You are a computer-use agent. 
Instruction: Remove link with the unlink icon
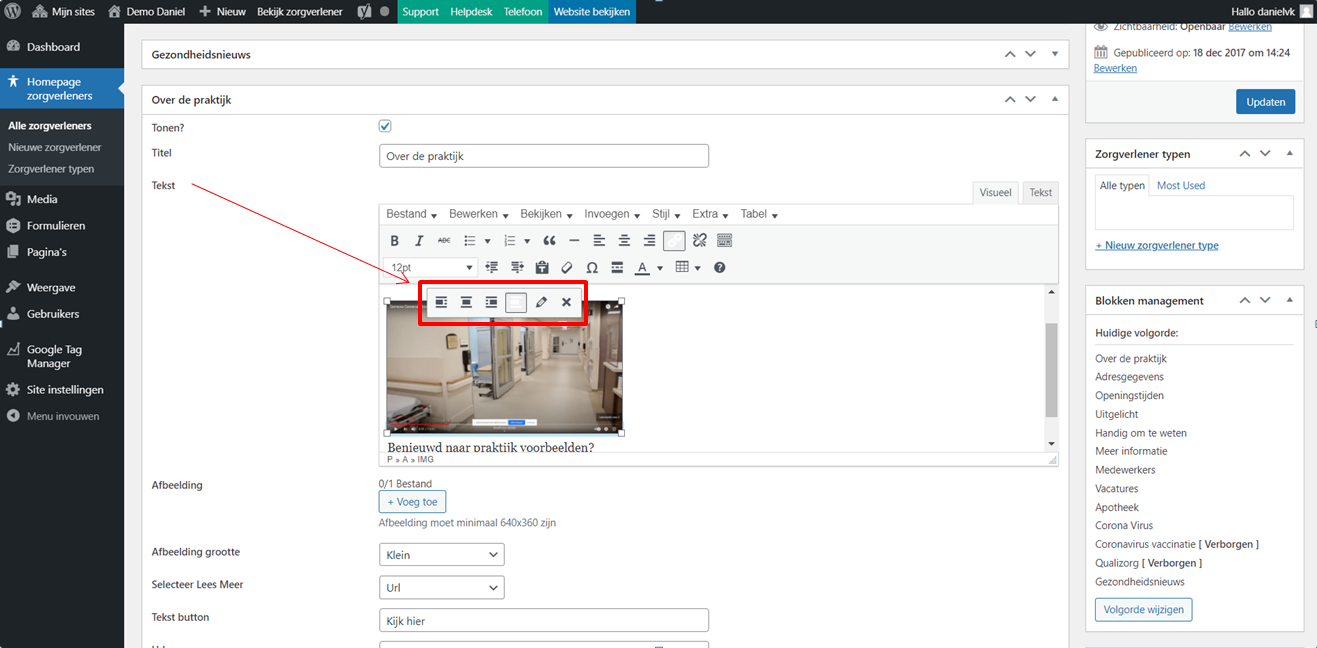pyautogui.click(x=700, y=241)
